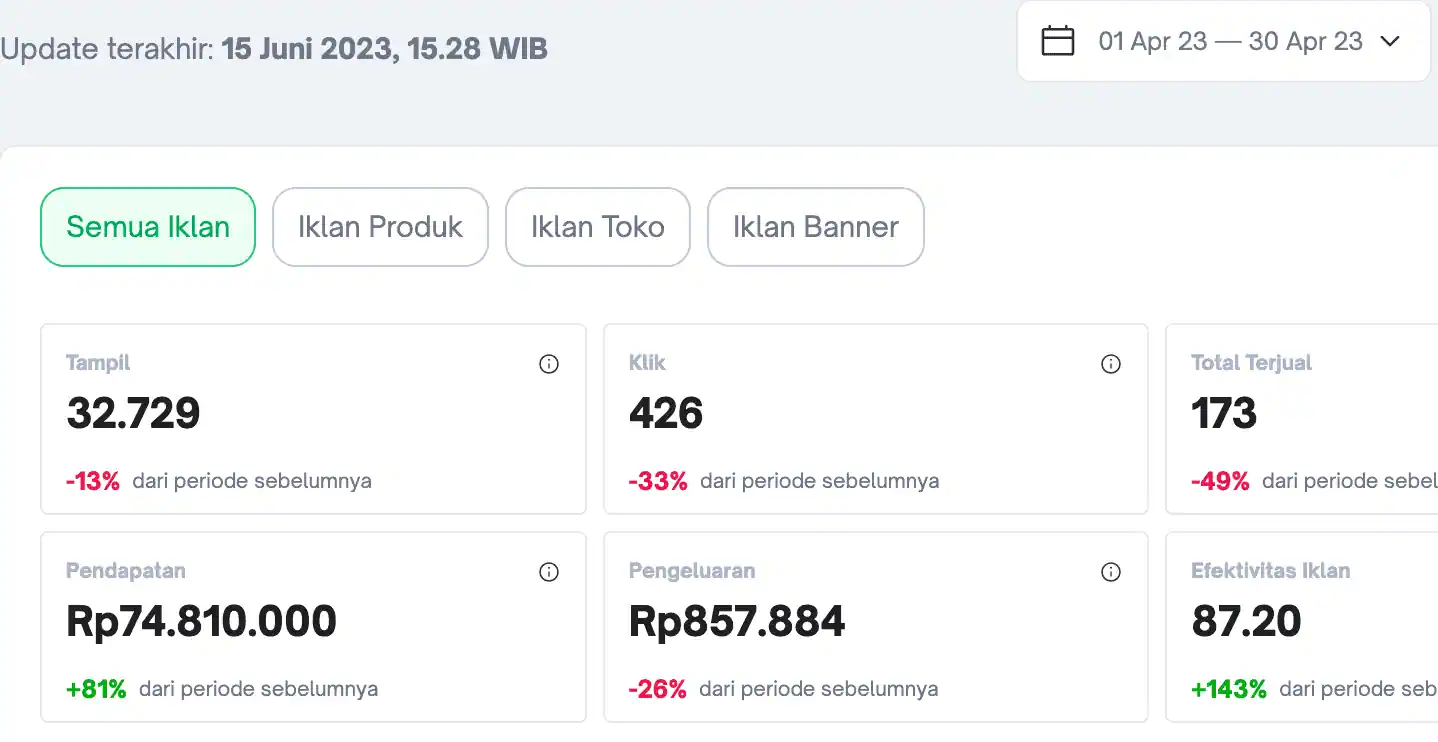Click the calendar icon in date picker
Screen dimensions: 1438x742
[1058, 41]
